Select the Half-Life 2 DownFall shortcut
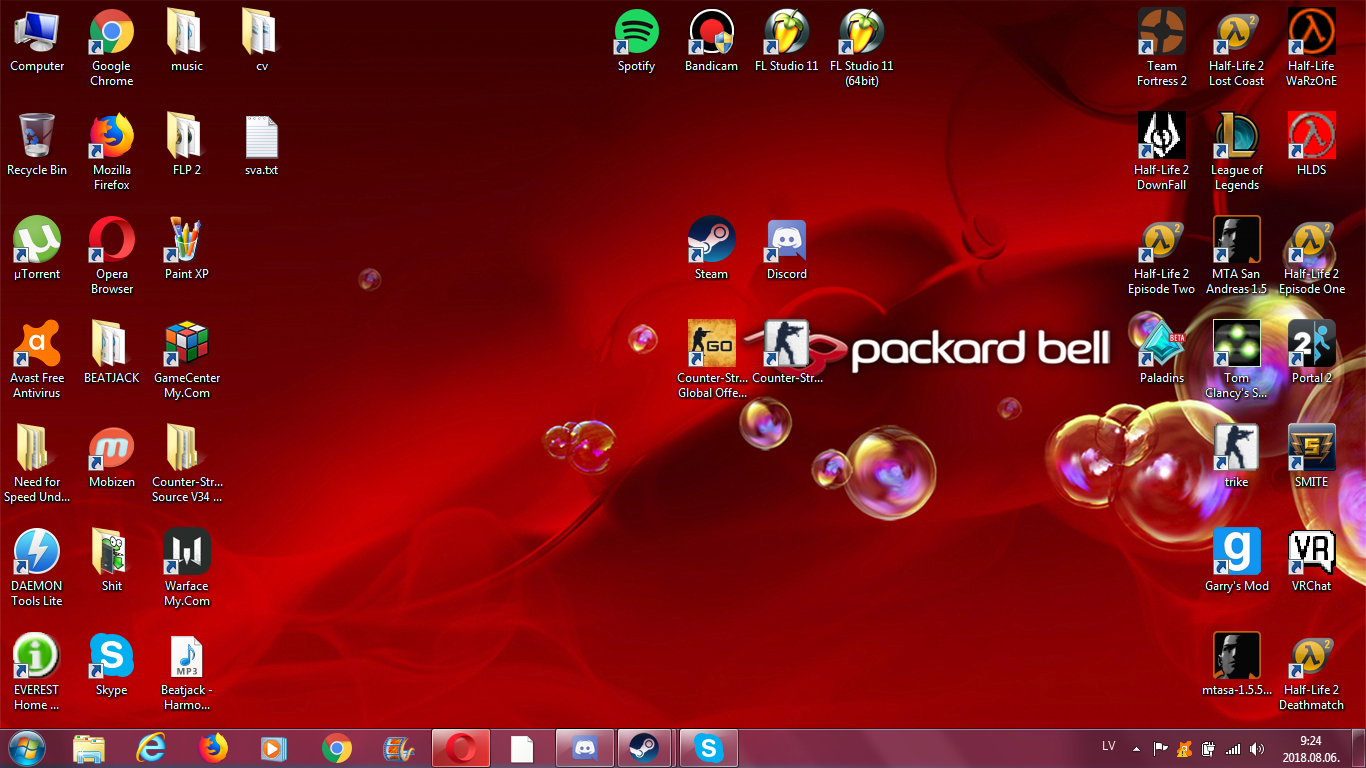 [1162, 152]
